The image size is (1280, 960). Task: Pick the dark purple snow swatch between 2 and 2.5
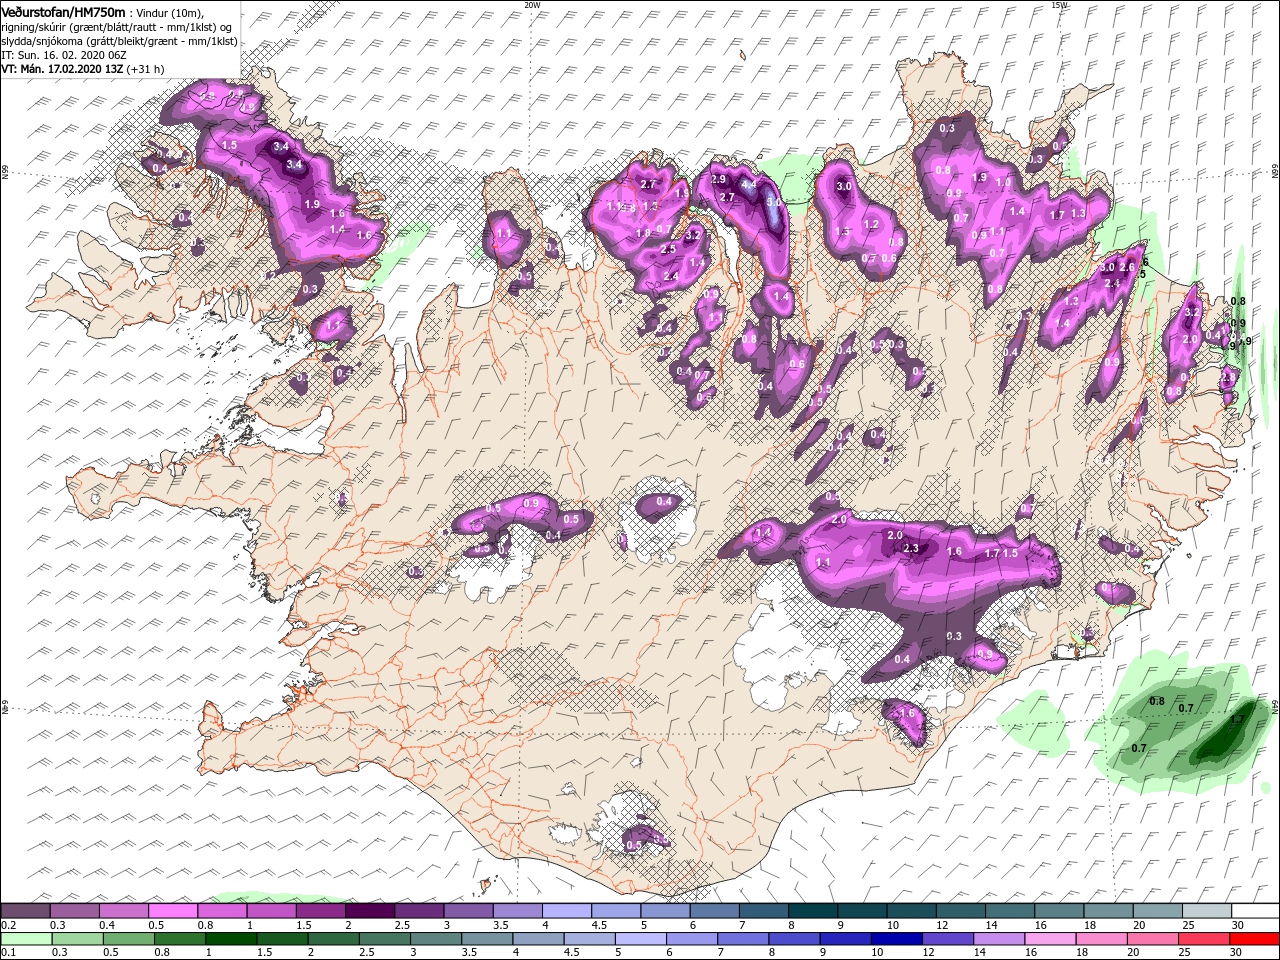369,911
